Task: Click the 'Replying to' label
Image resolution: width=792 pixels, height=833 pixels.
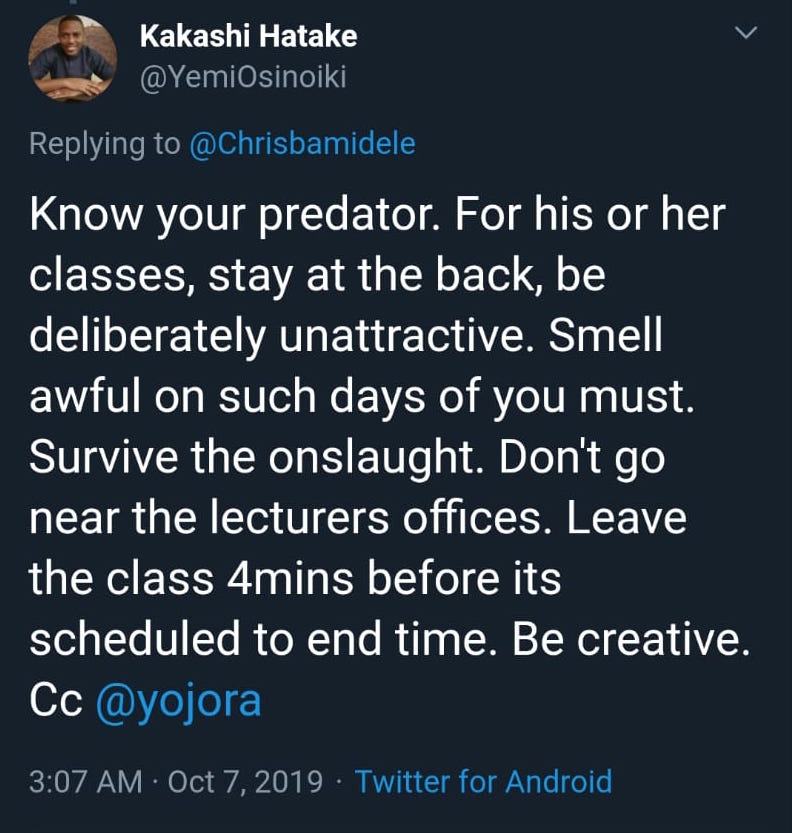Action: pyautogui.click(x=105, y=144)
